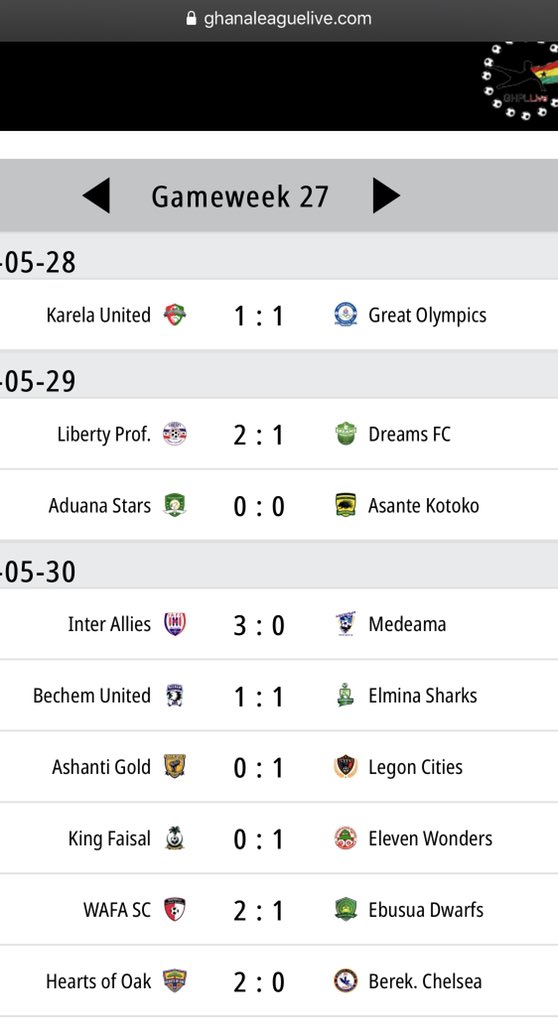The image size is (558, 1024).
Task: Click the Inter Allies club badge
Action: click(174, 624)
